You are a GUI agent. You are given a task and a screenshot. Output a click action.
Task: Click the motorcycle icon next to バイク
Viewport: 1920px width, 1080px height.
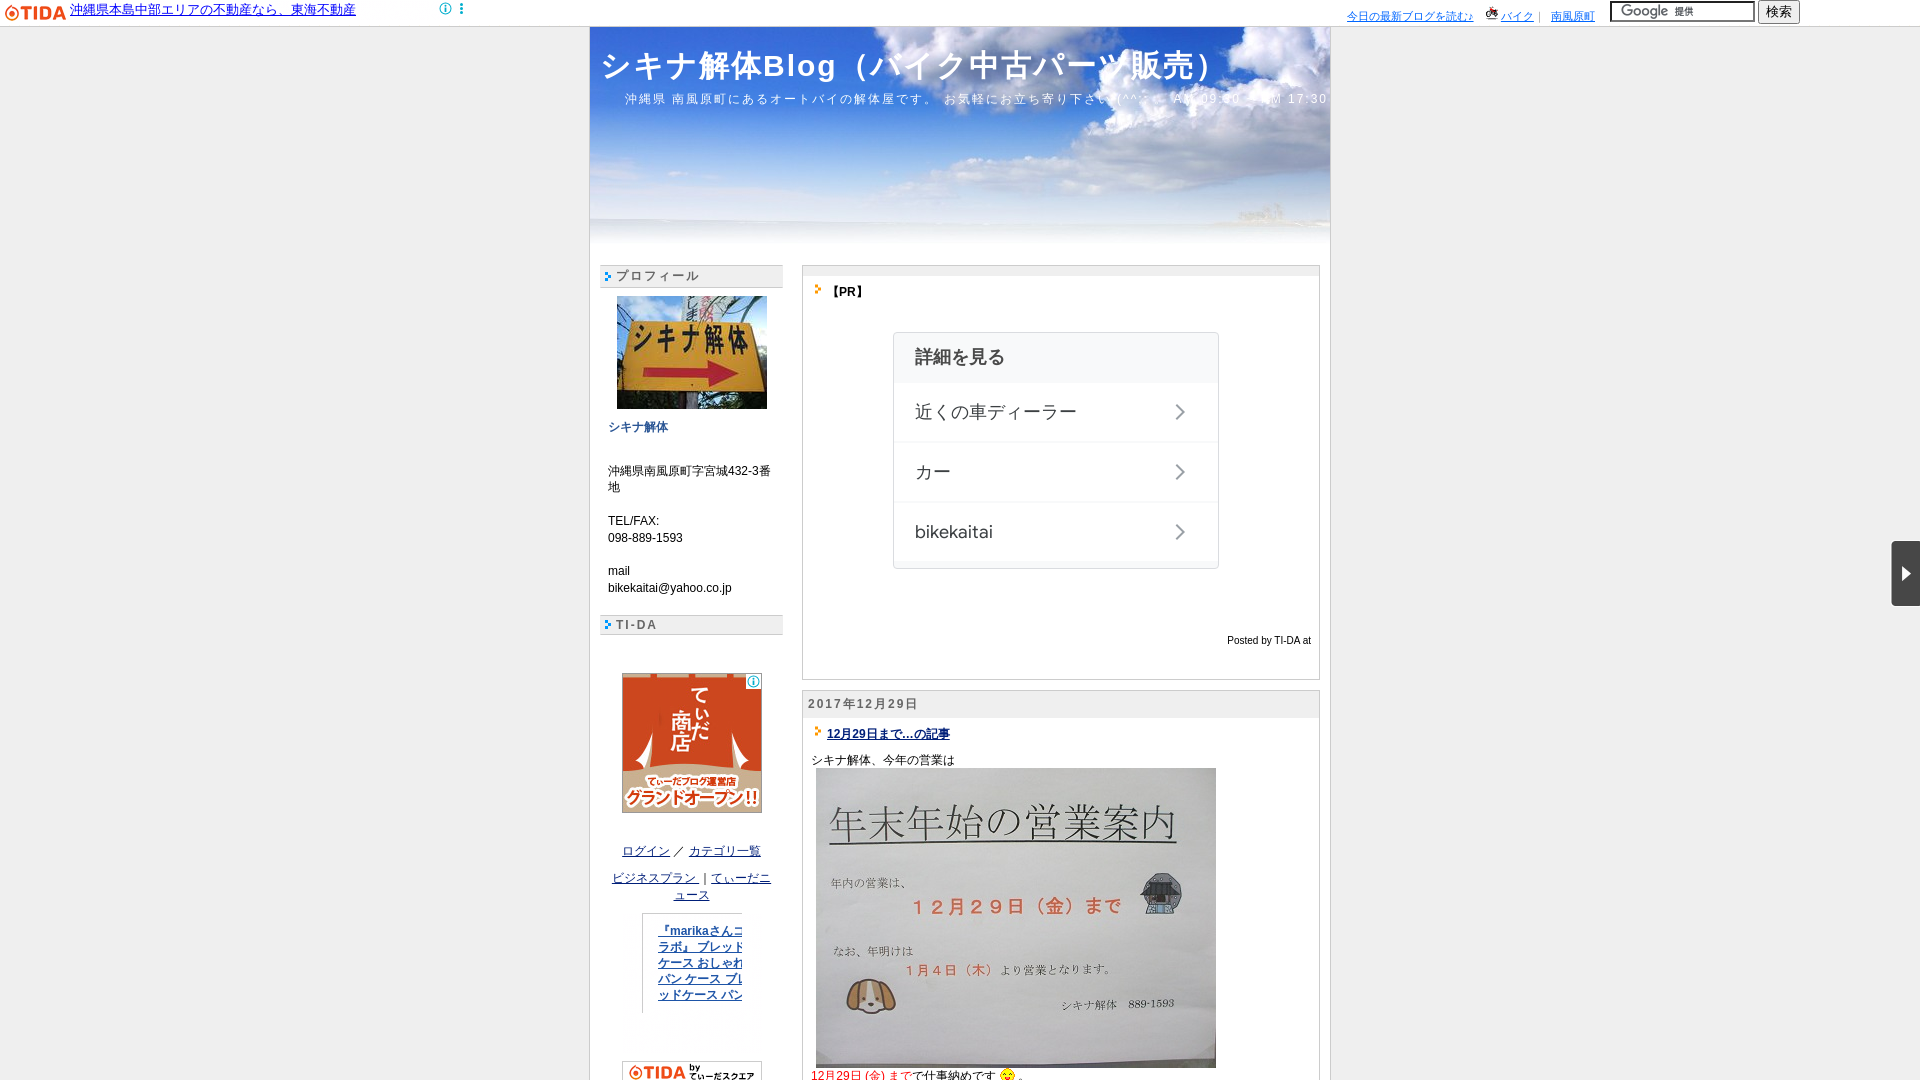click(x=1492, y=13)
